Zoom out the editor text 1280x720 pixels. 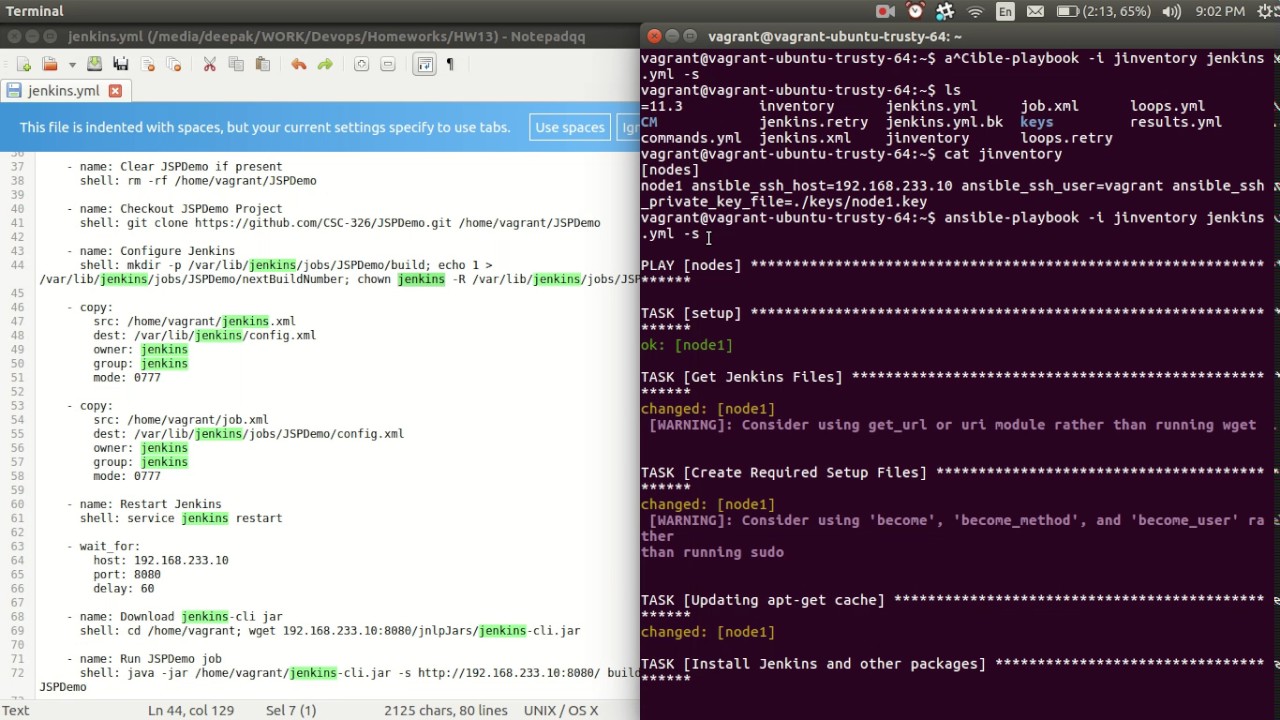(387, 64)
